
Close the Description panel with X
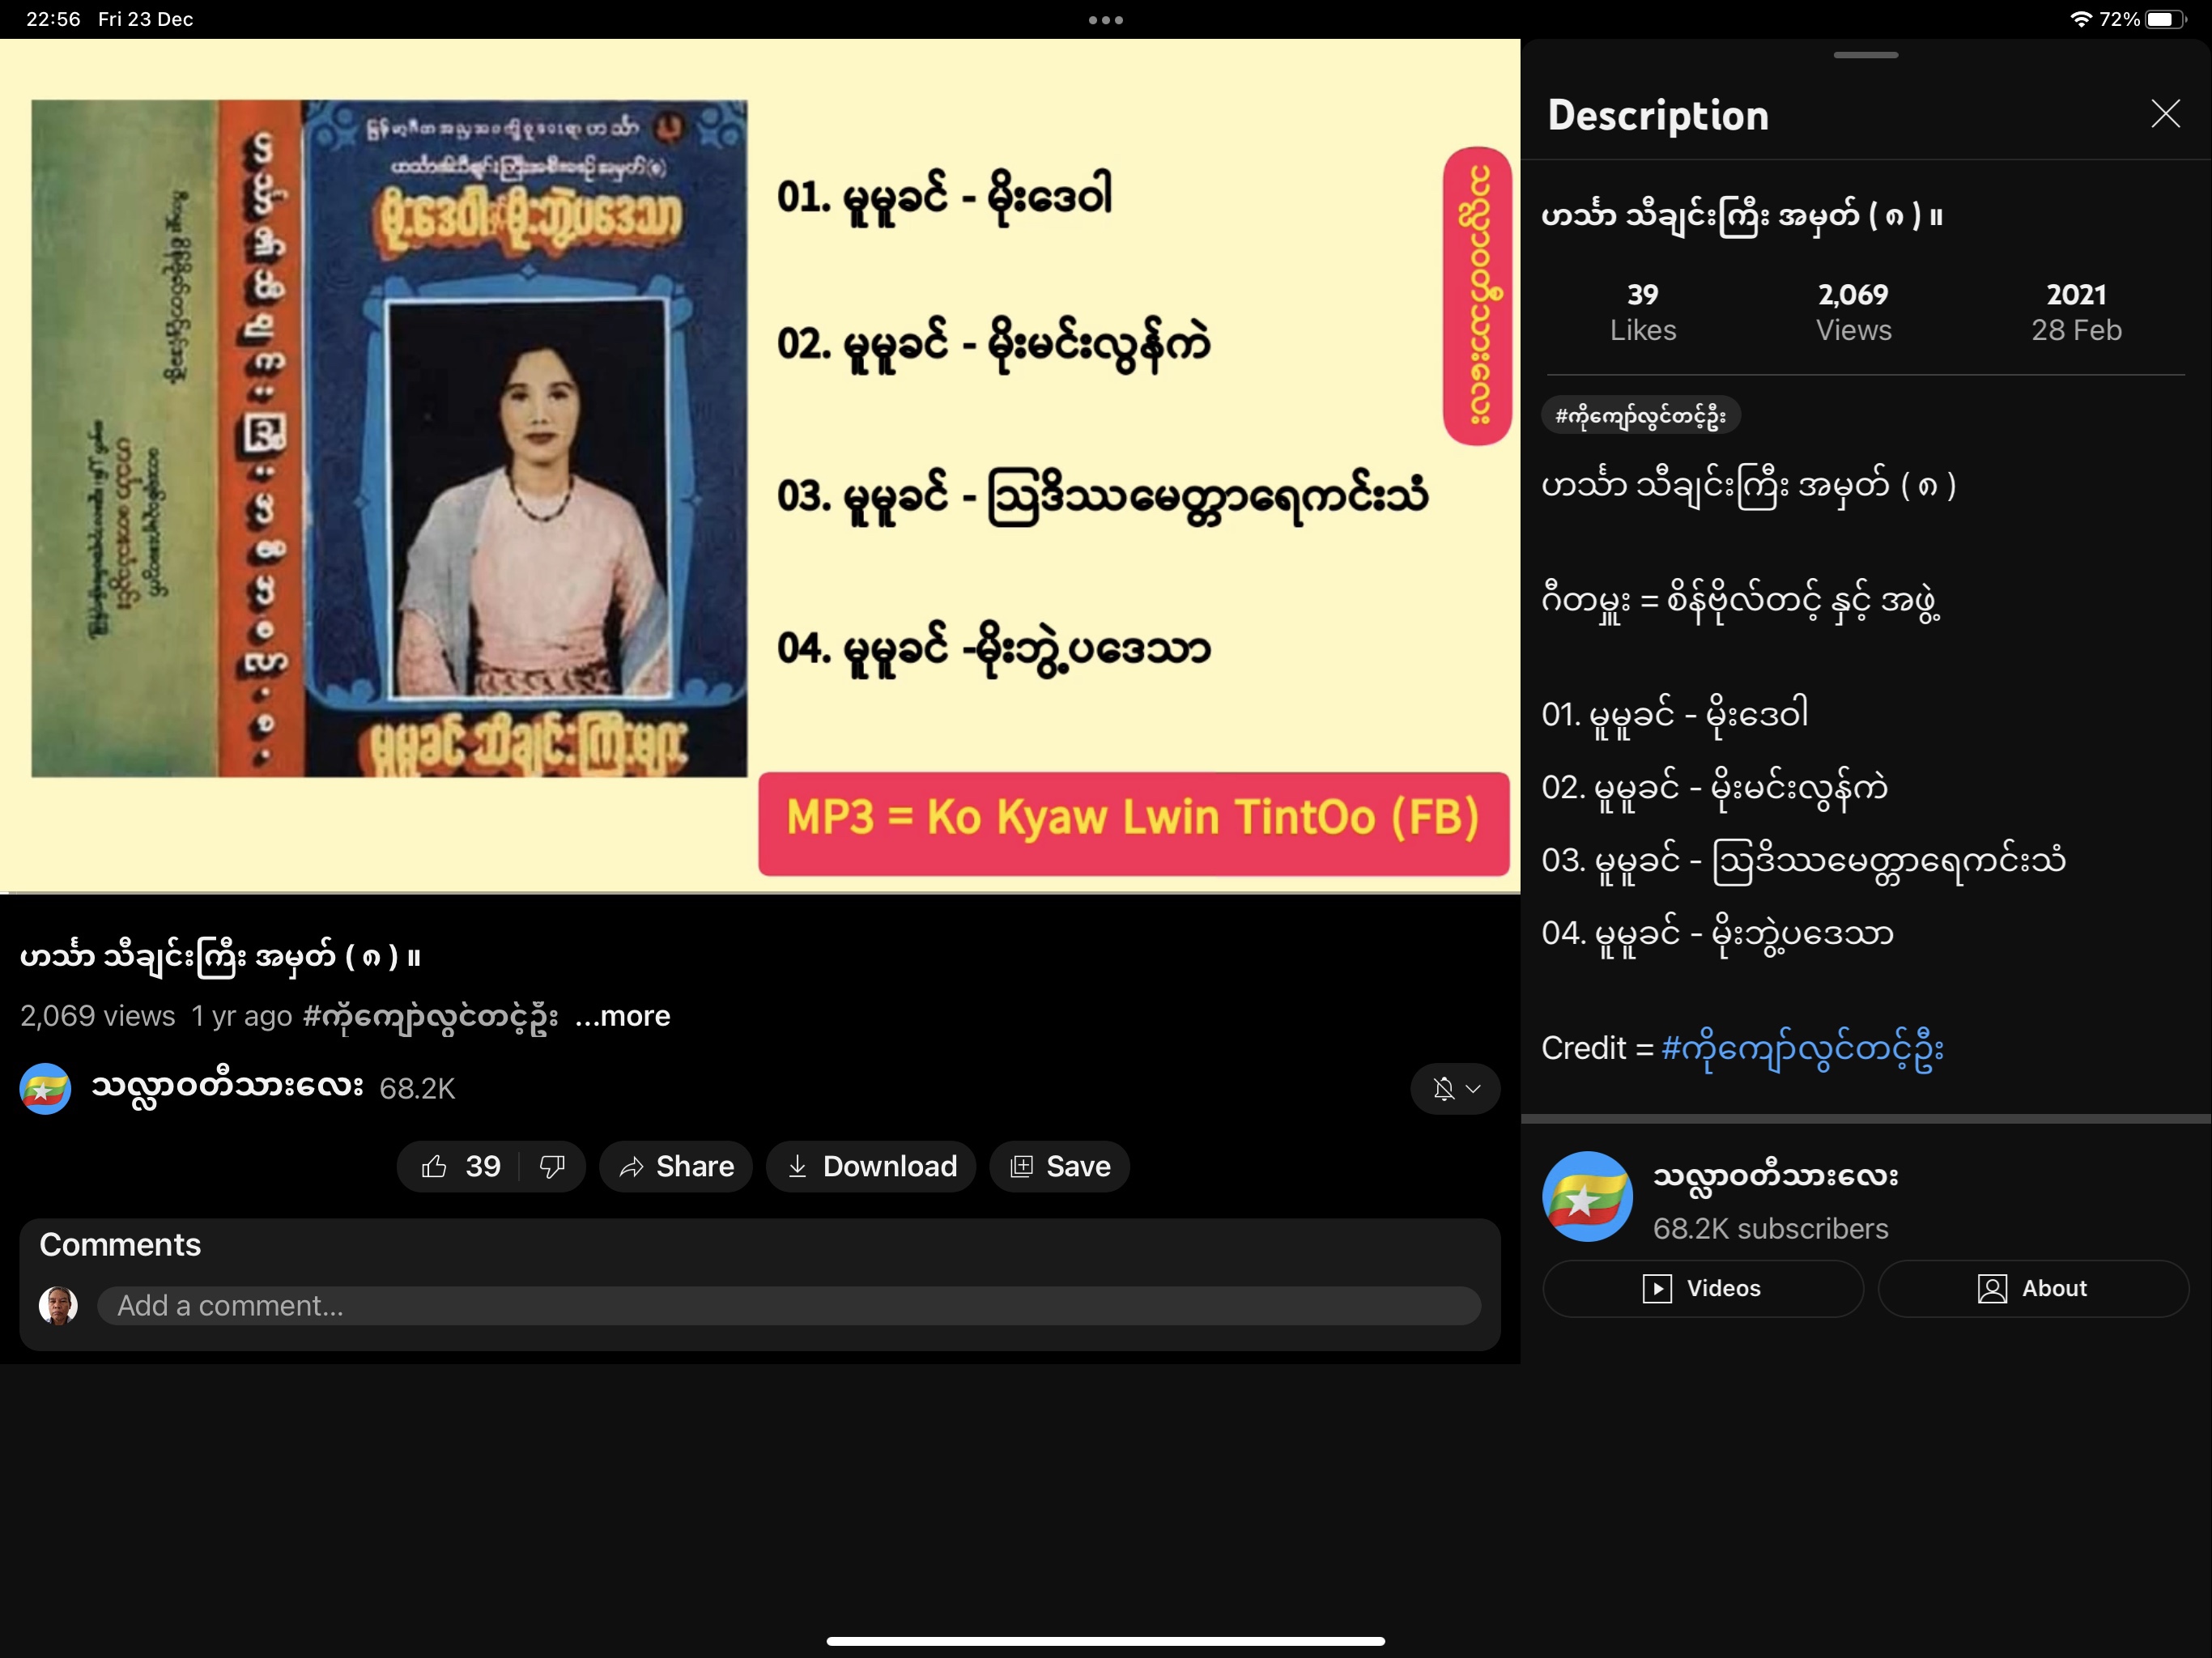click(2165, 114)
